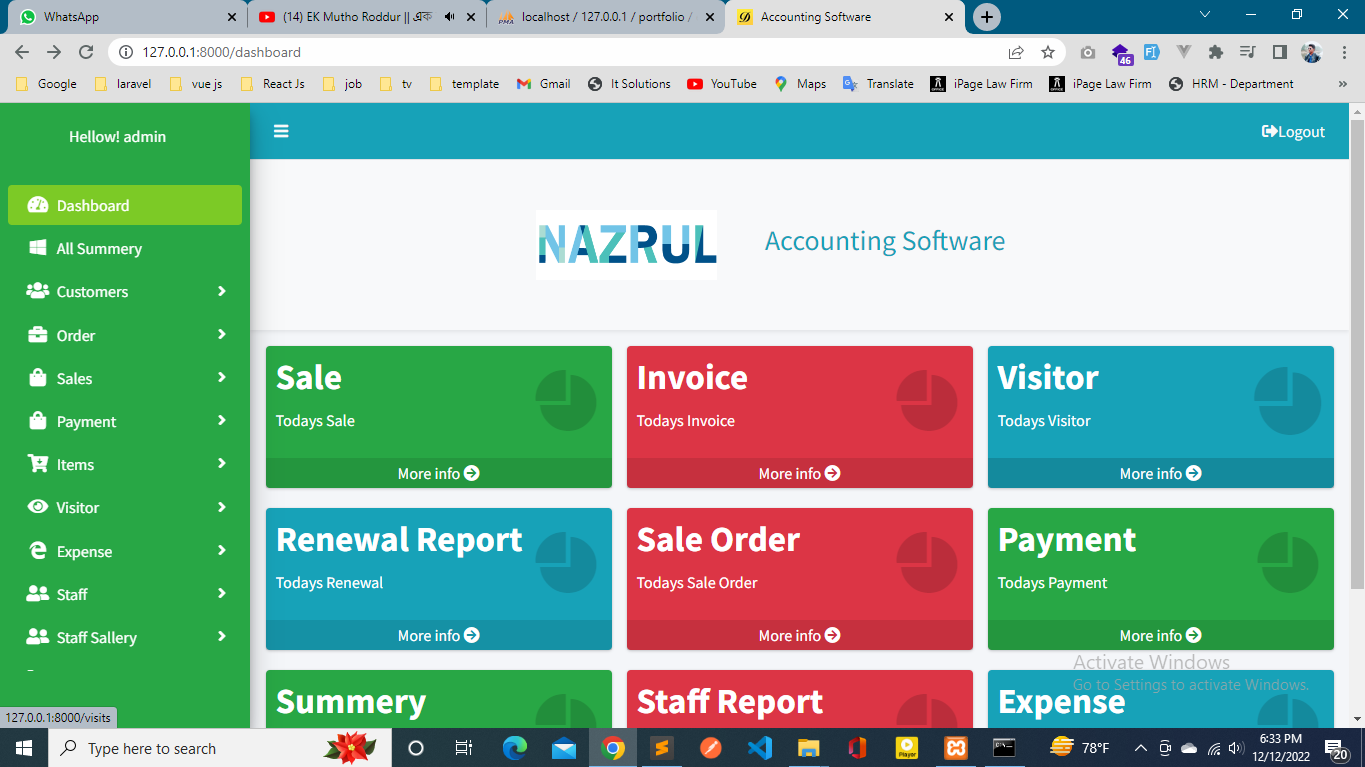Expand the Staff submenu chevron
The width and height of the screenshot is (1365, 767).
pos(222,593)
